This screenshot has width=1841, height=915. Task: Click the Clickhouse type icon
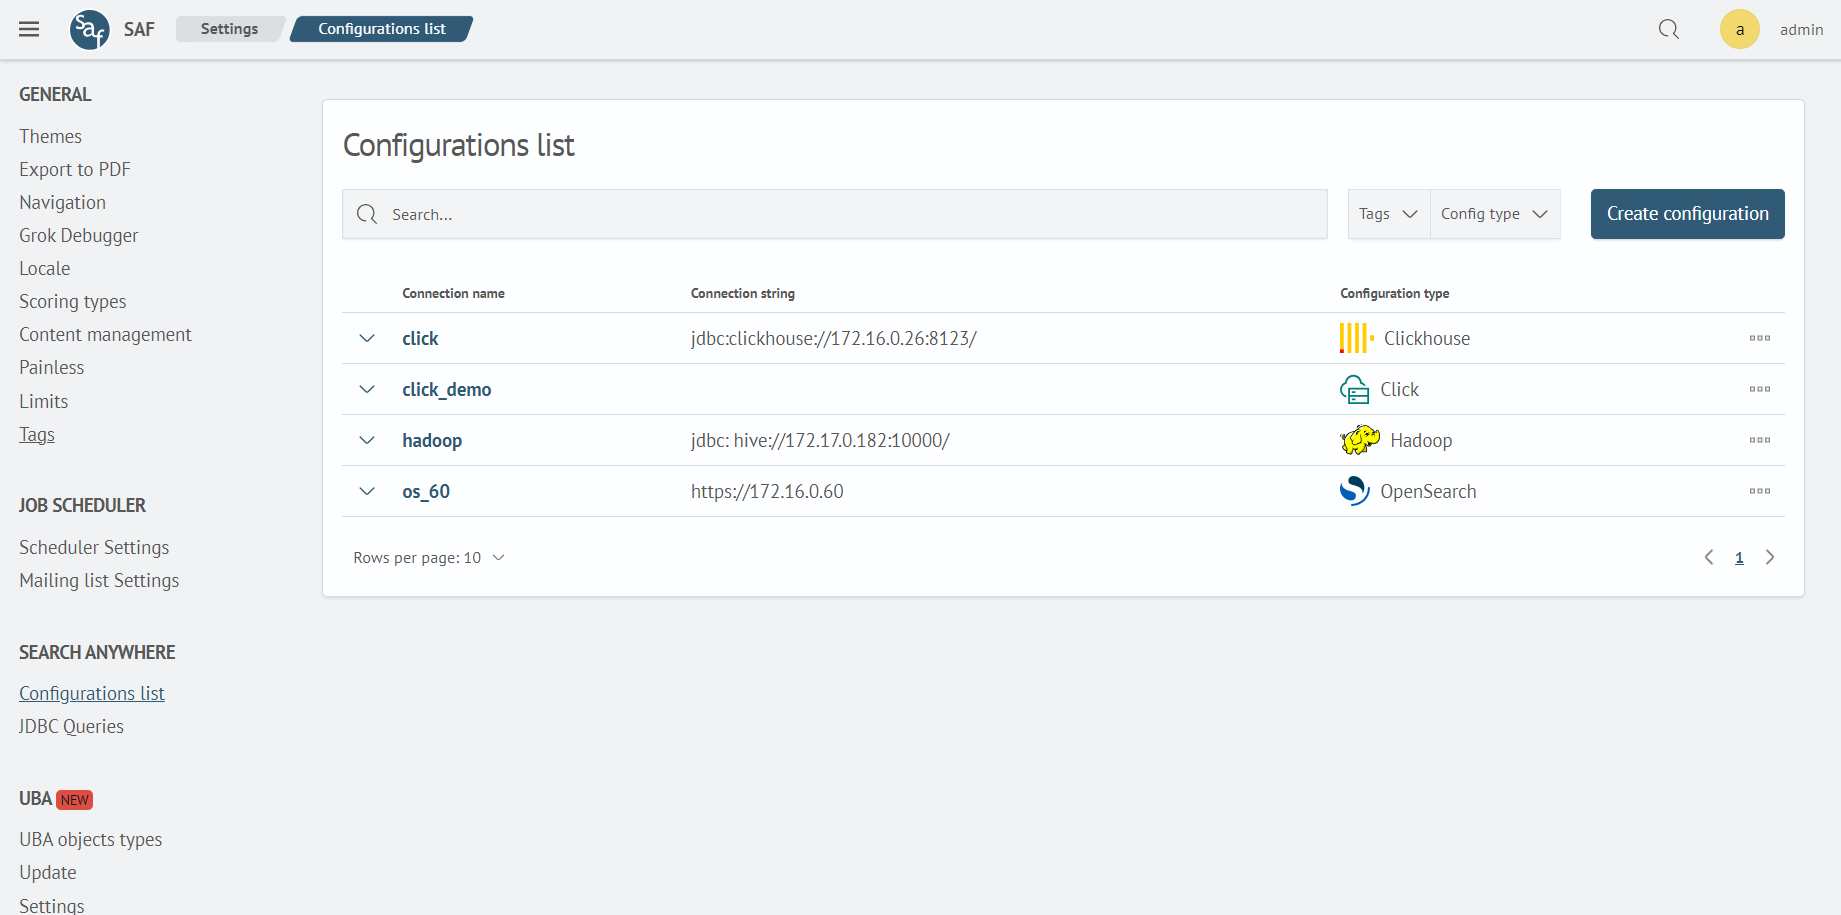1355,338
